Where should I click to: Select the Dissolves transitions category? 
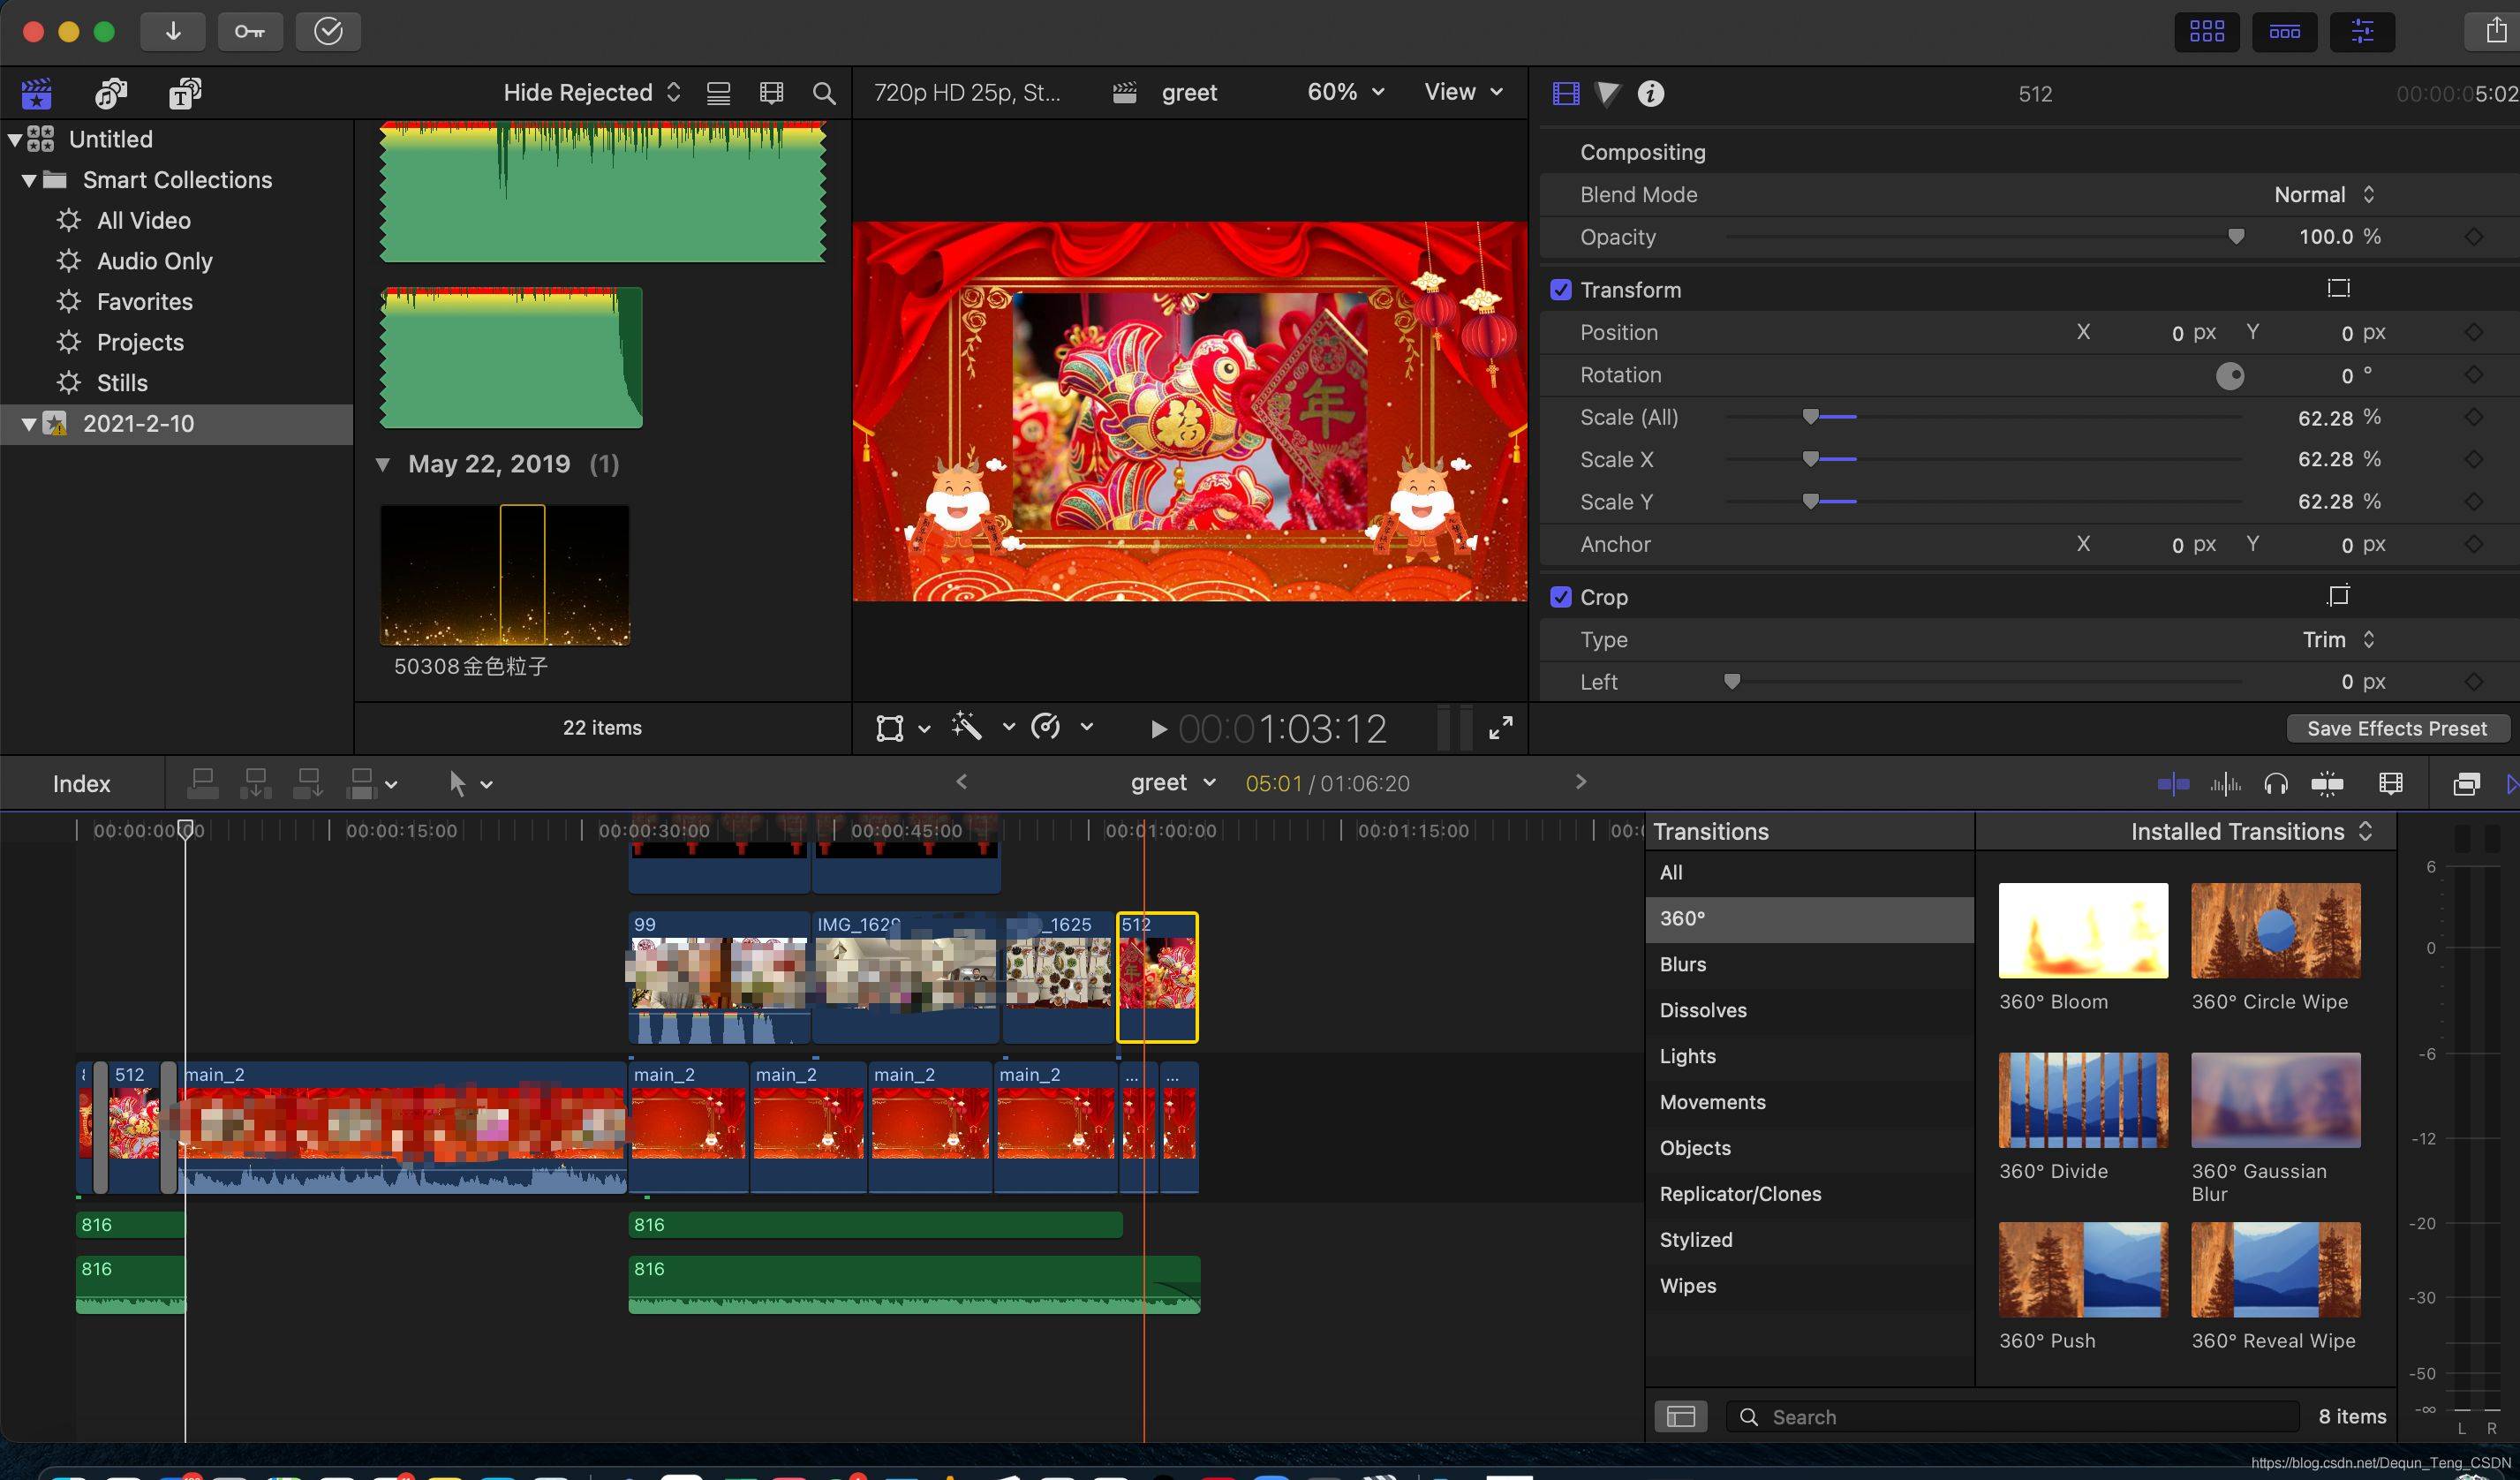pyautogui.click(x=1703, y=1010)
